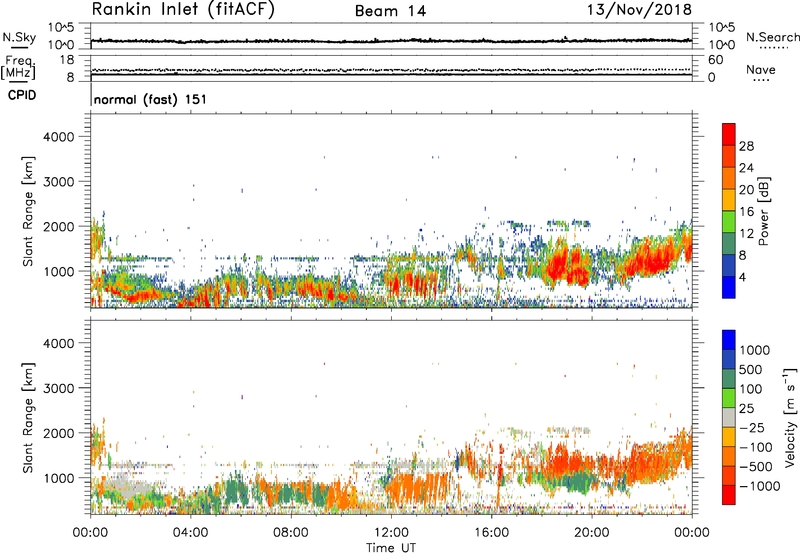Click the velocity color bar grey segment

click(x=729, y=418)
